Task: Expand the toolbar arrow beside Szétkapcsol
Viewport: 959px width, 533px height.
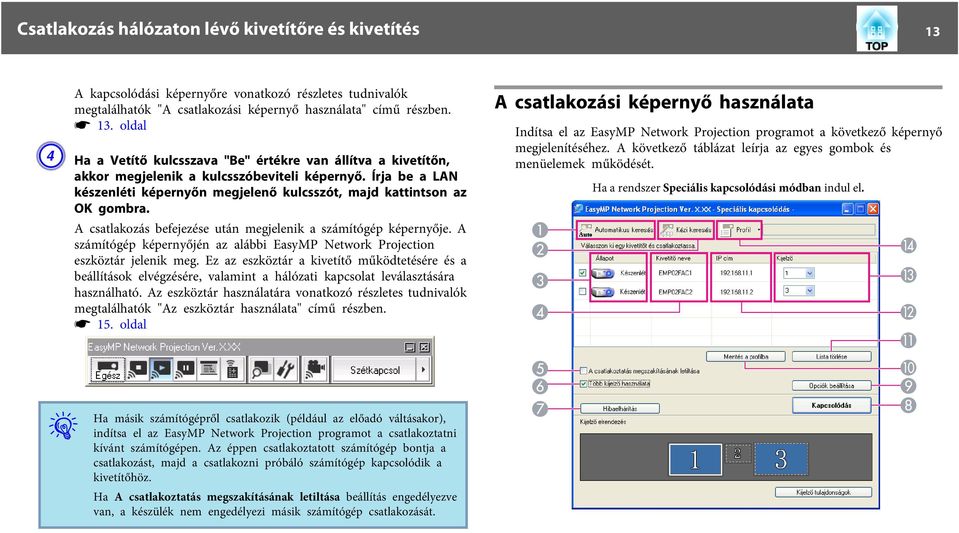Action: (x=423, y=370)
